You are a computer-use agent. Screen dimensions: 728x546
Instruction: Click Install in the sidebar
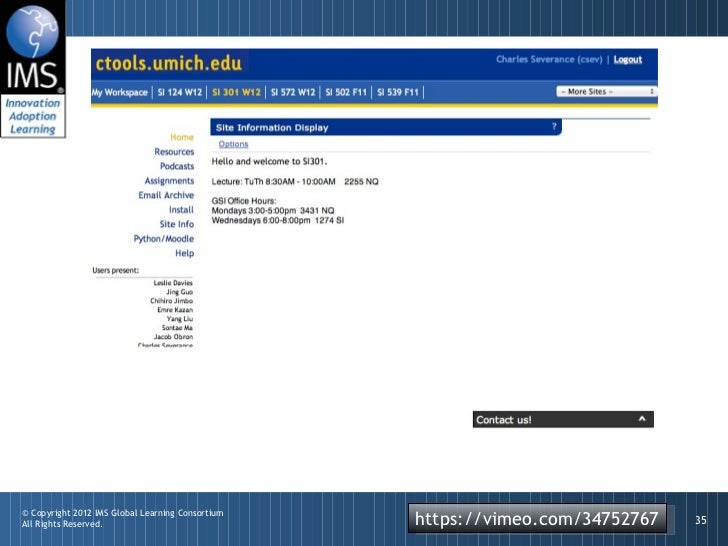[181, 209]
